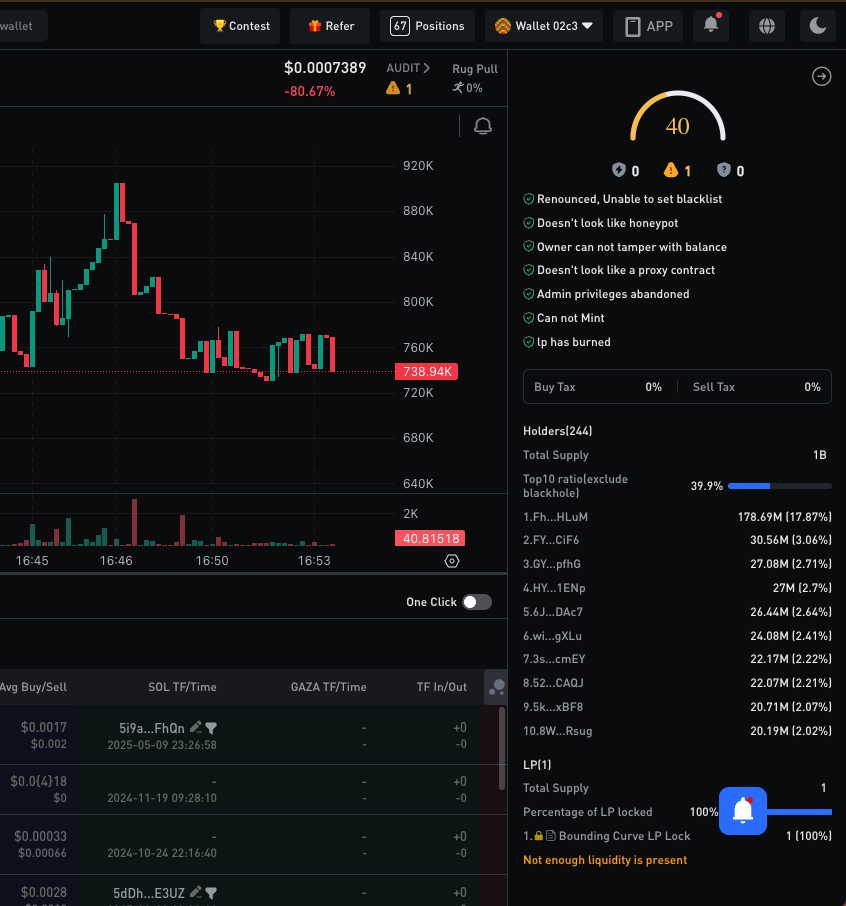Viewport: 846px width, 906px height.
Task: Click the unknown shield question icon
Action: click(x=723, y=170)
